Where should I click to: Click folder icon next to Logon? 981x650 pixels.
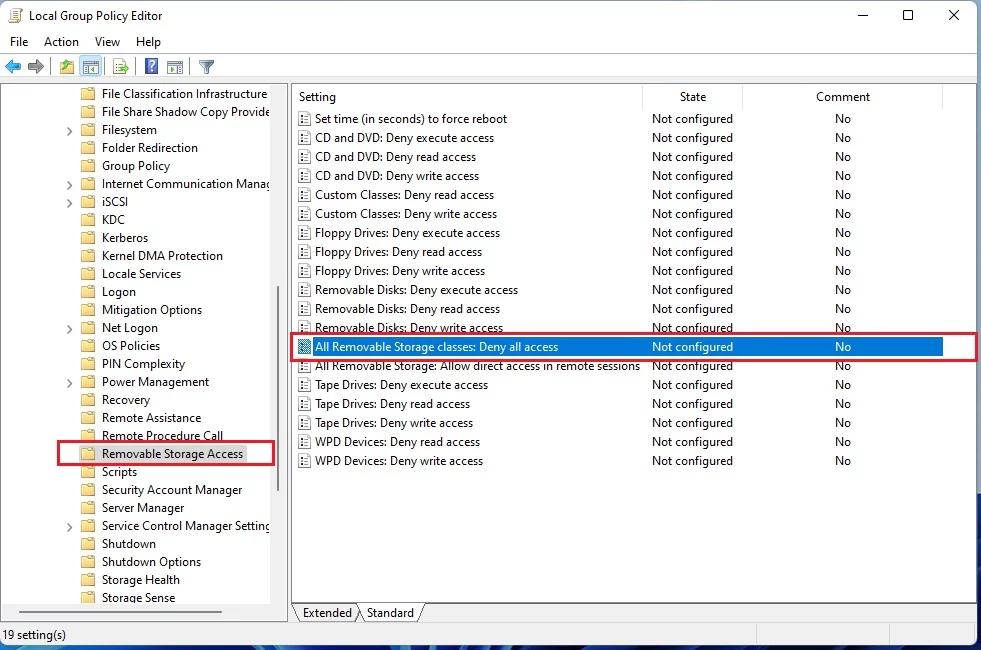(x=88, y=292)
